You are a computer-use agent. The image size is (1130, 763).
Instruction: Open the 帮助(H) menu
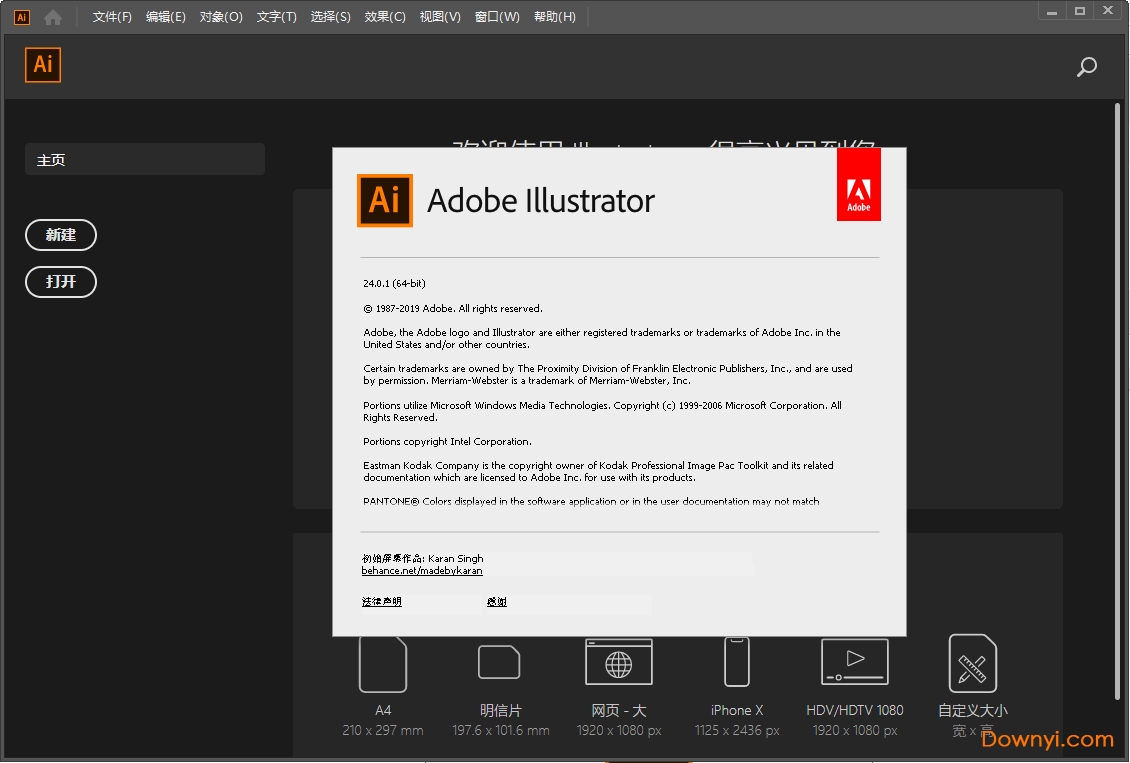coord(555,17)
